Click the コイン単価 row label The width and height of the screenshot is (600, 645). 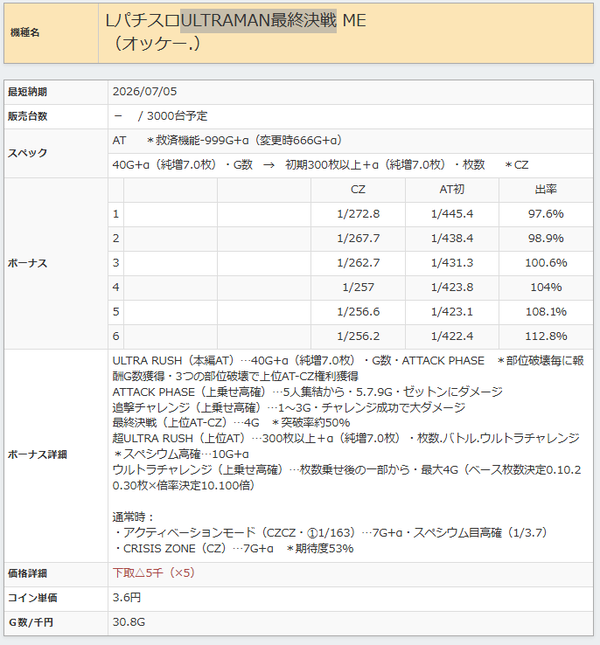point(32,598)
